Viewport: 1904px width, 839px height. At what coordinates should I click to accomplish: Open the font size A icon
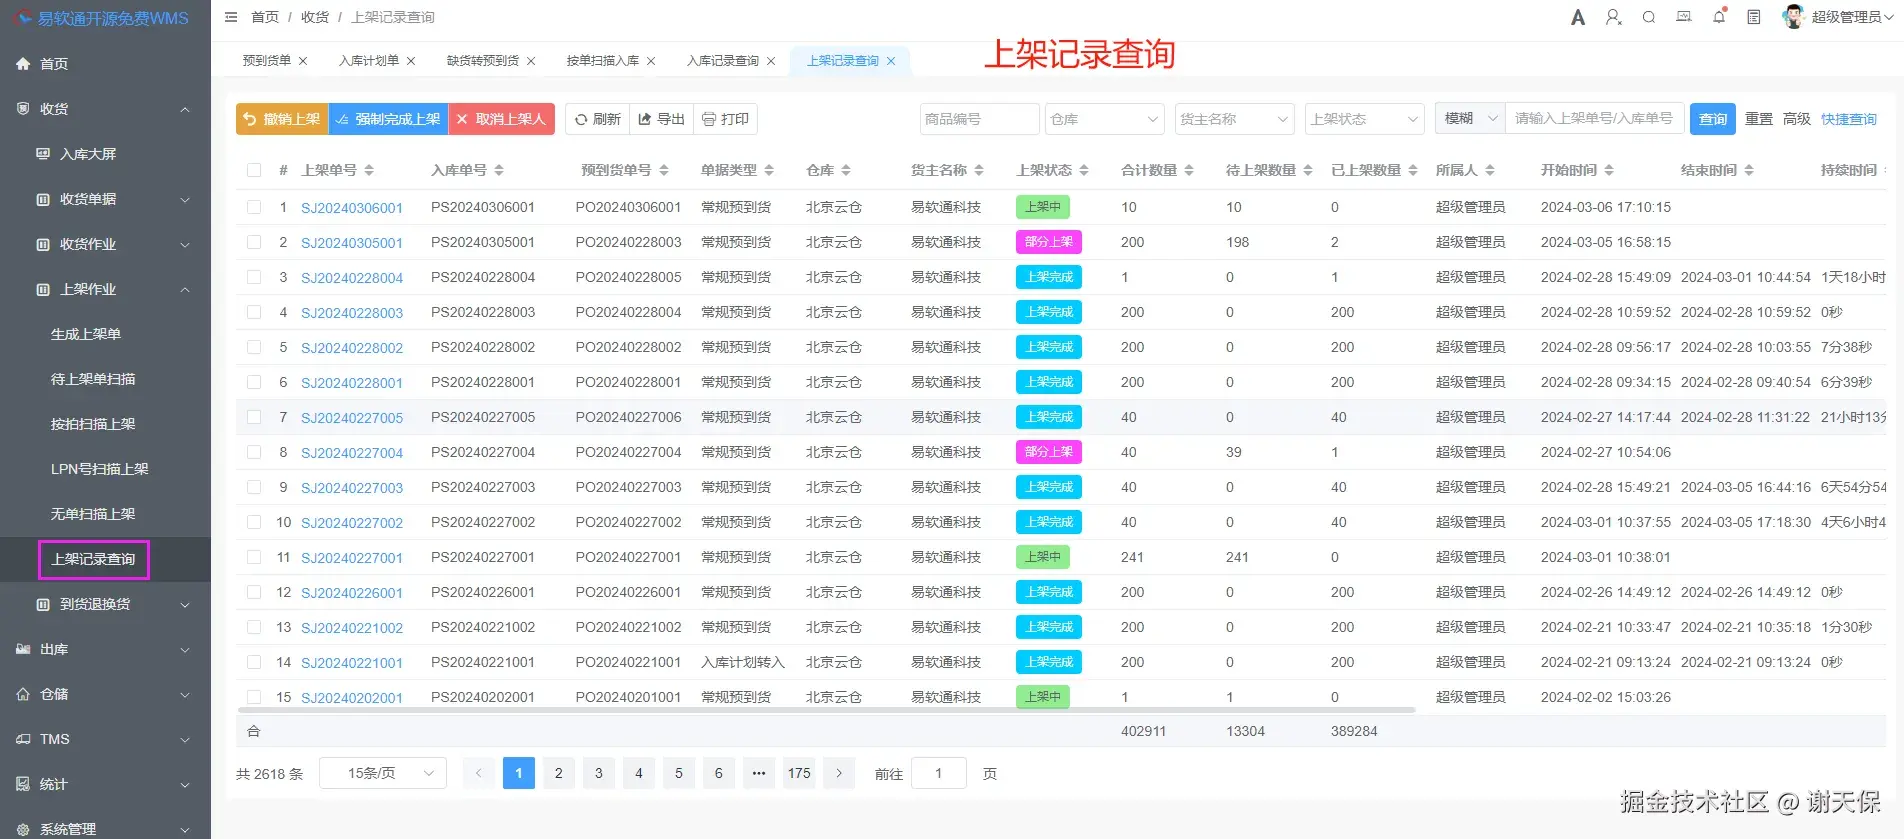pos(1578,17)
